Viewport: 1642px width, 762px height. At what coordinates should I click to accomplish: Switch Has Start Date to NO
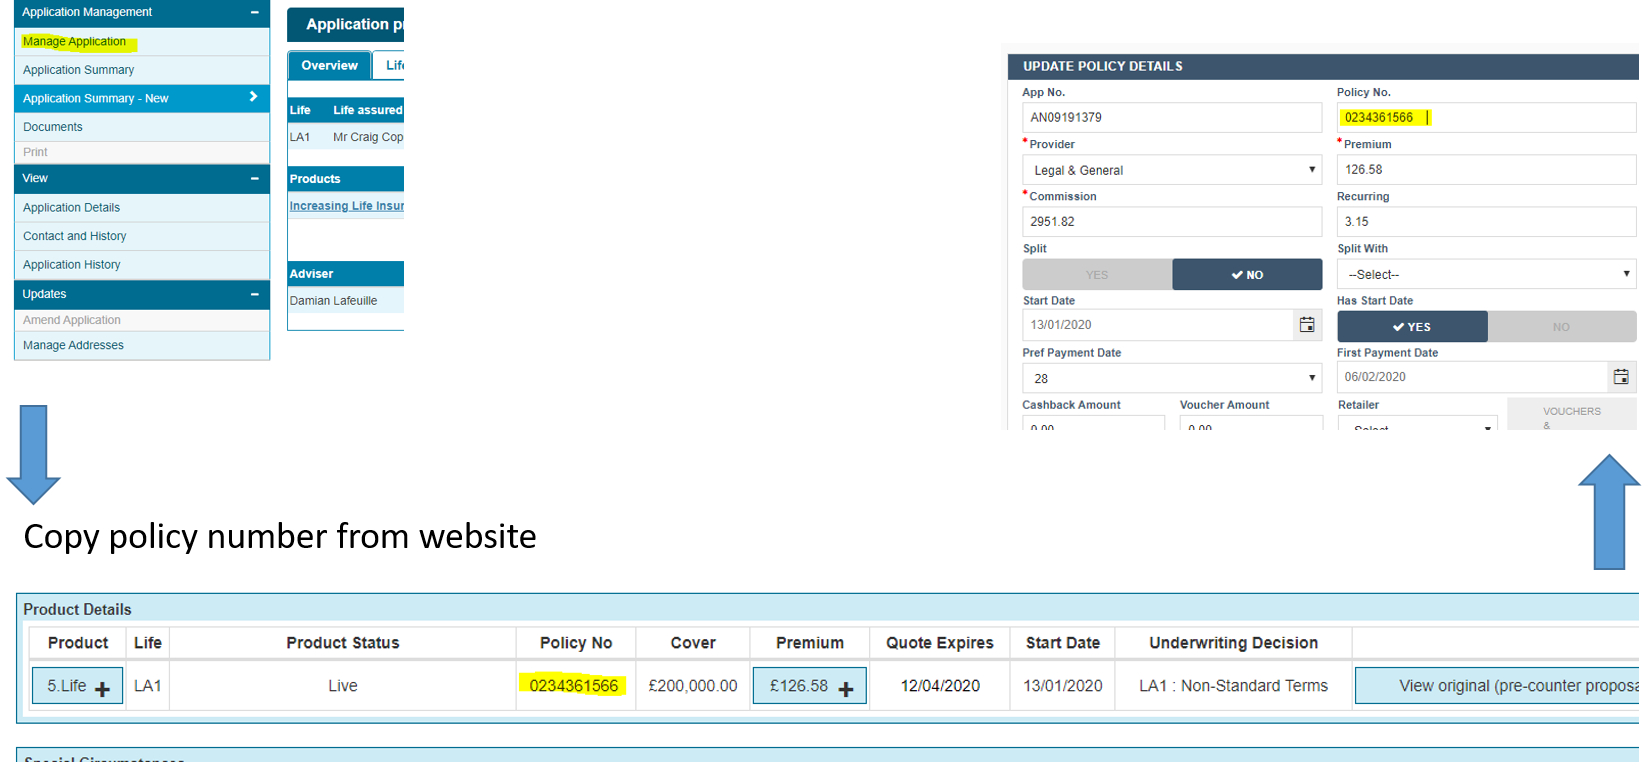[x=1561, y=327]
